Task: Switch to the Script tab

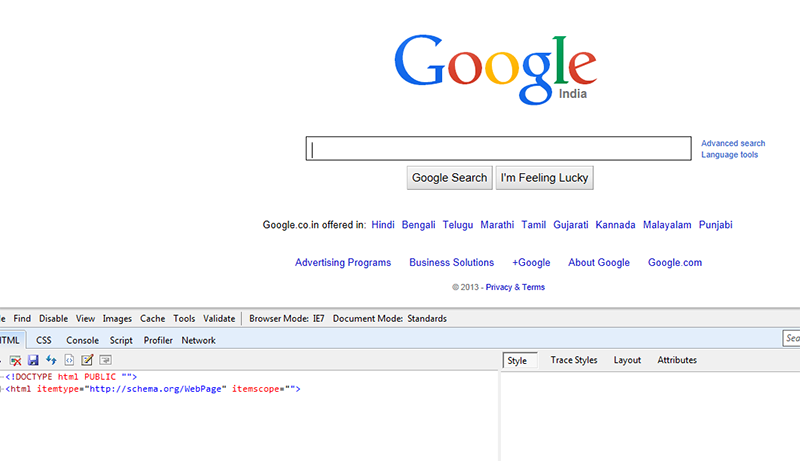Action: (x=121, y=340)
